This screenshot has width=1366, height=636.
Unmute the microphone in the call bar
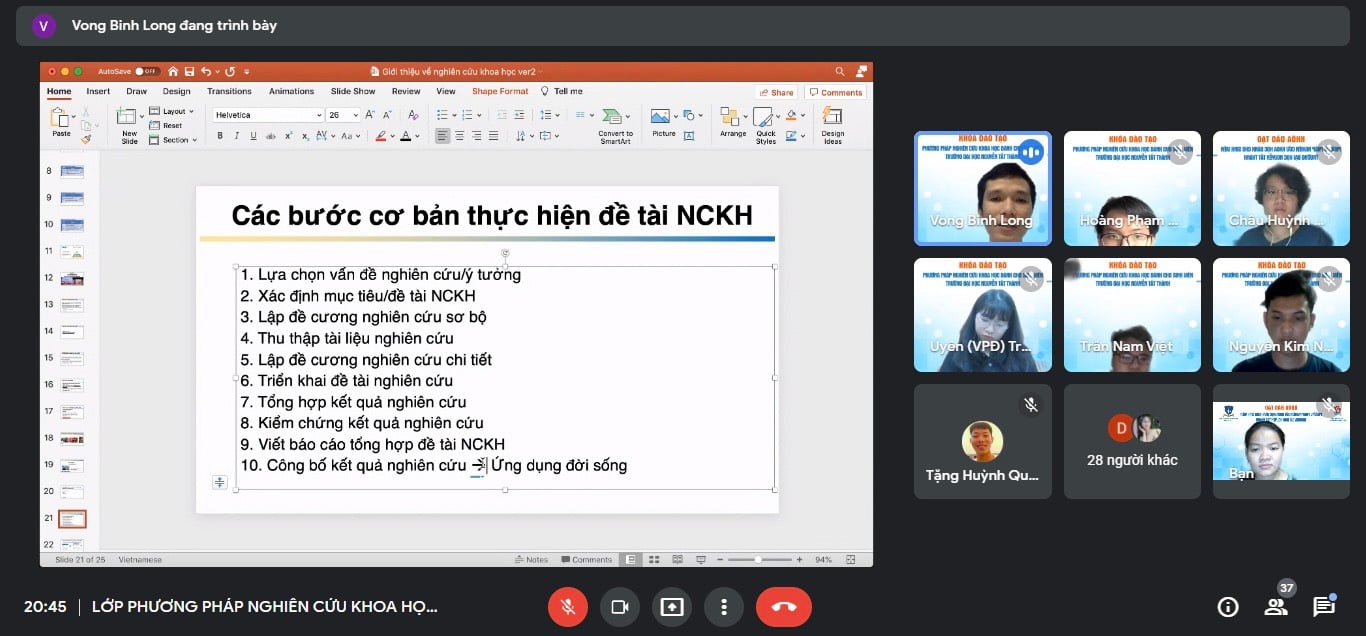(x=568, y=607)
